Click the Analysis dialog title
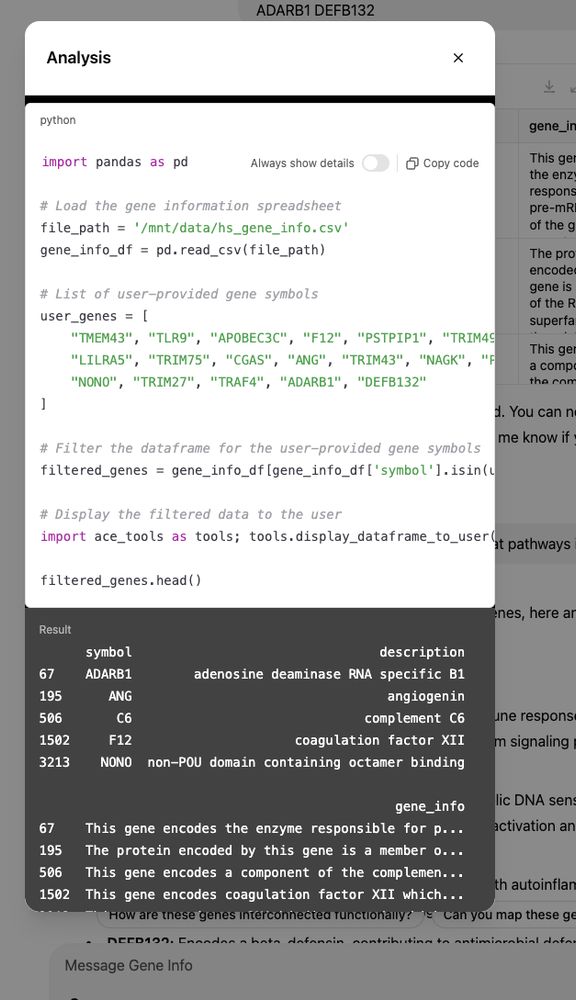576x1000 pixels. pos(78,57)
